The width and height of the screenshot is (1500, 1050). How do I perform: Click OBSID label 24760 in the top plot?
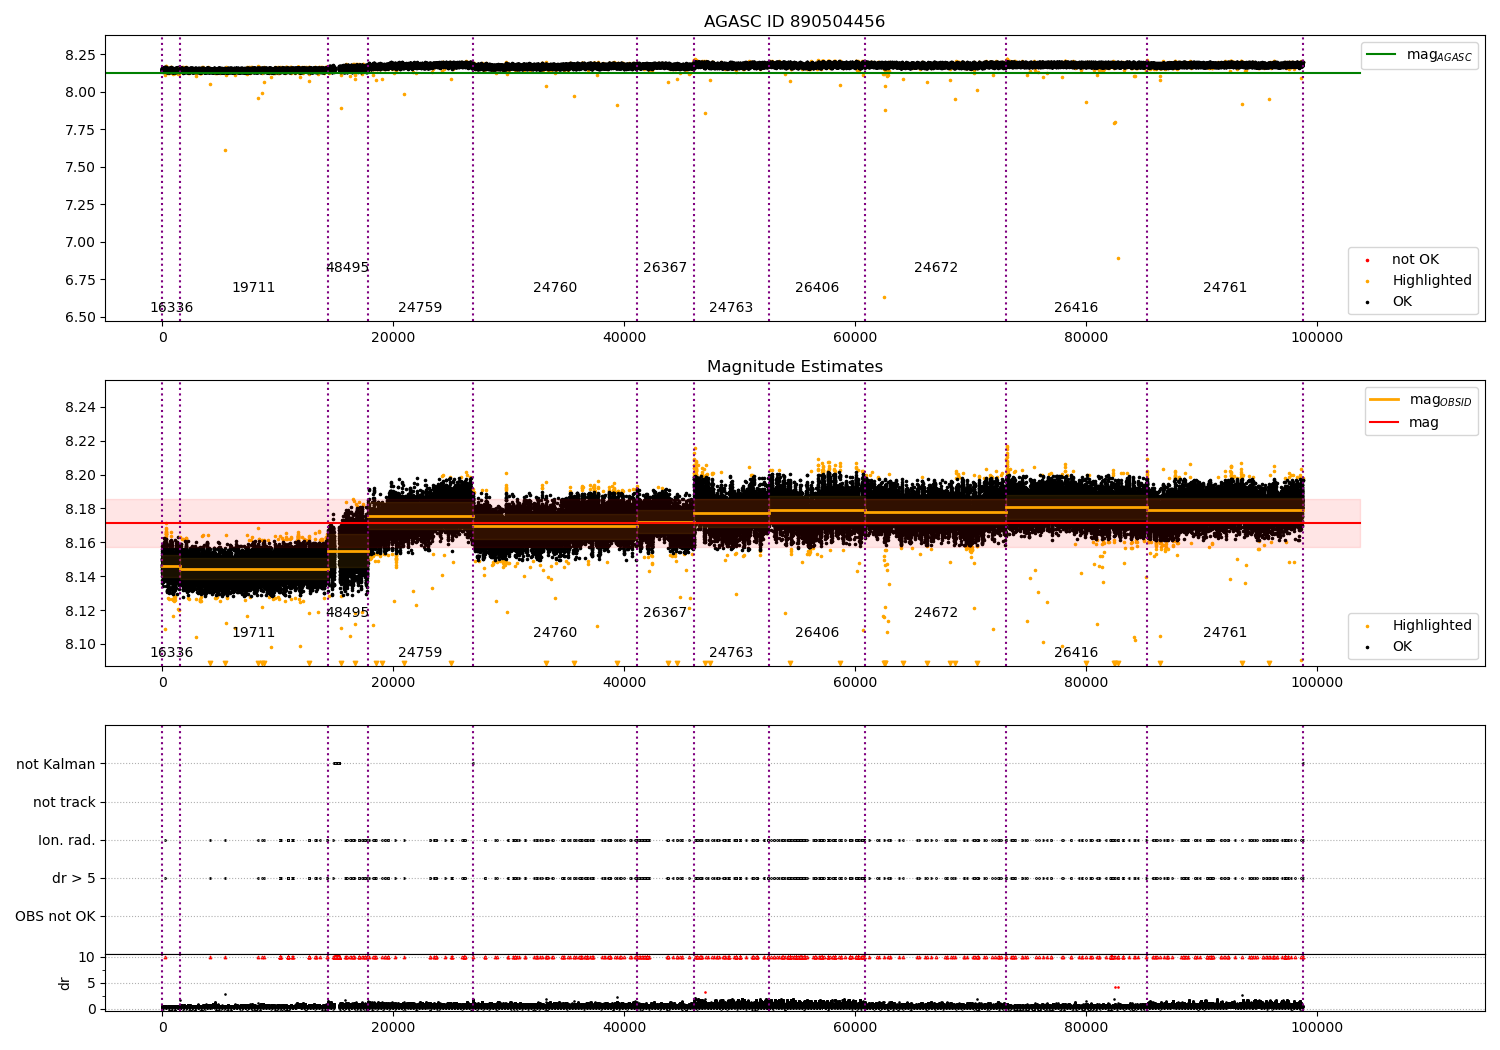(555, 288)
